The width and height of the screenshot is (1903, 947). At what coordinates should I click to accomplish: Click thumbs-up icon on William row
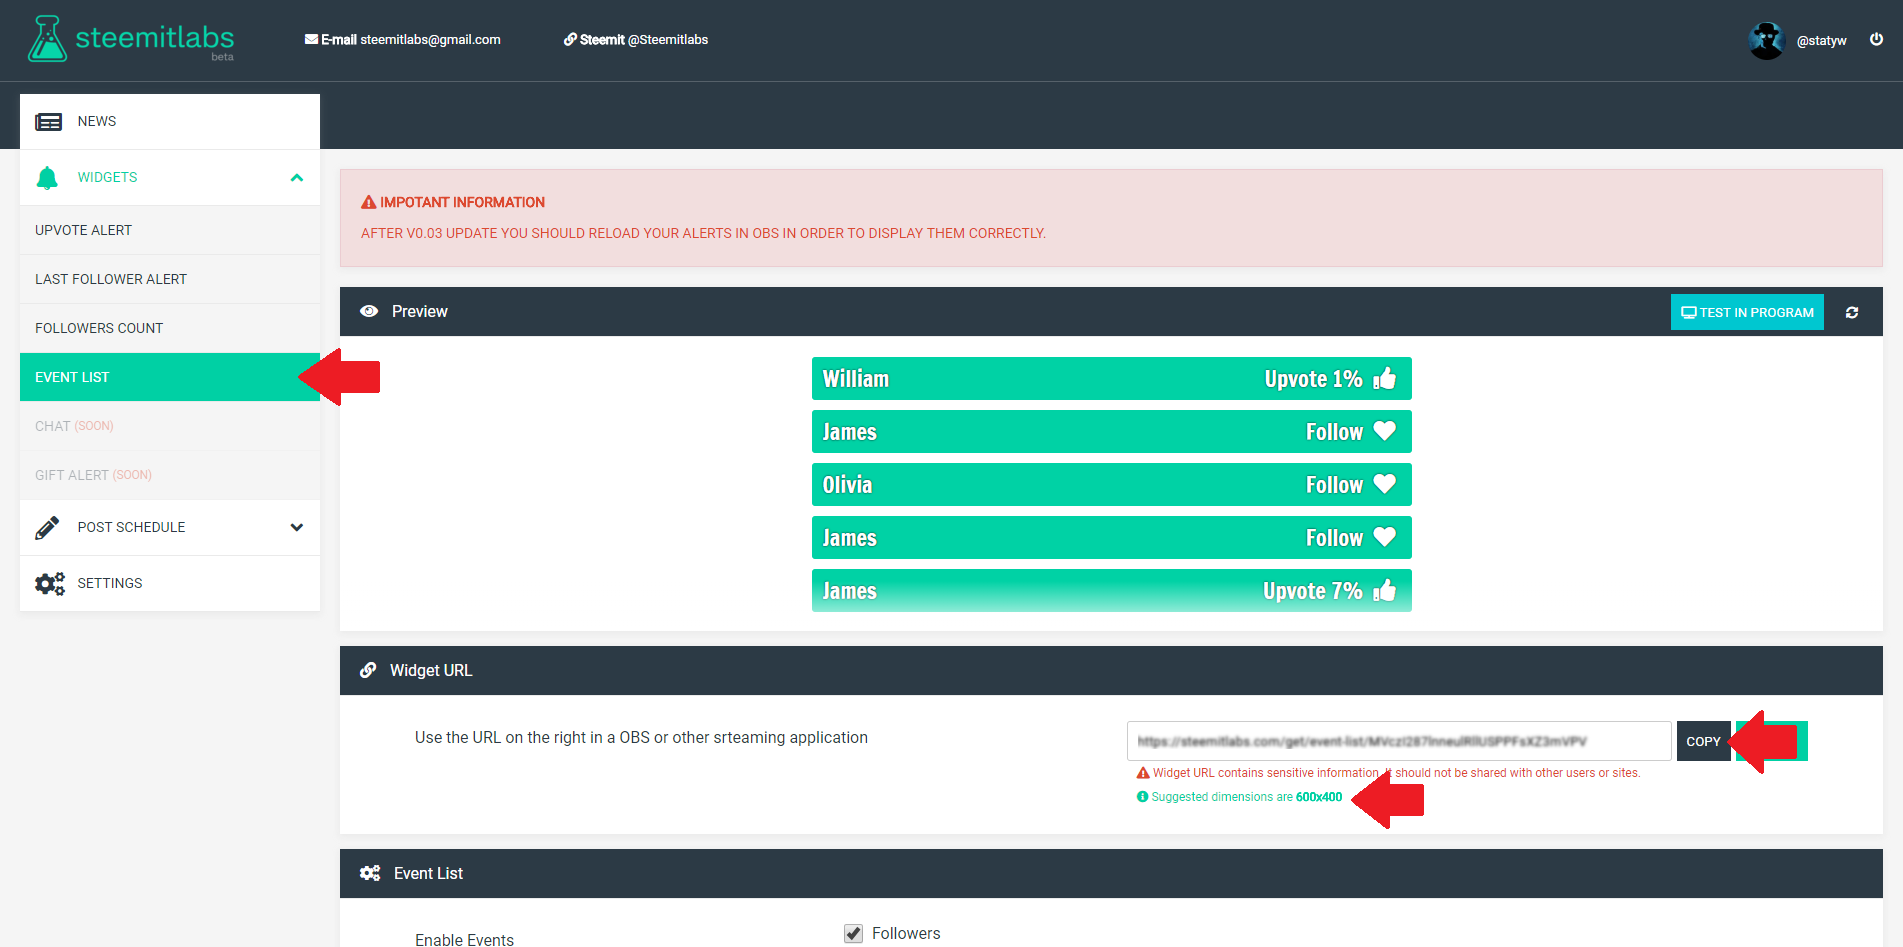tap(1384, 378)
